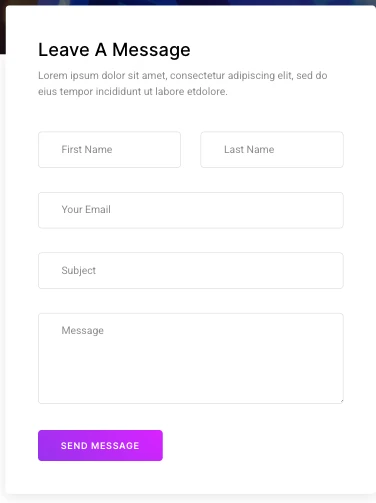Image resolution: width=376 pixels, height=503 pixels.
Task: Focus the Last Name text box
Action: point(272,149)
